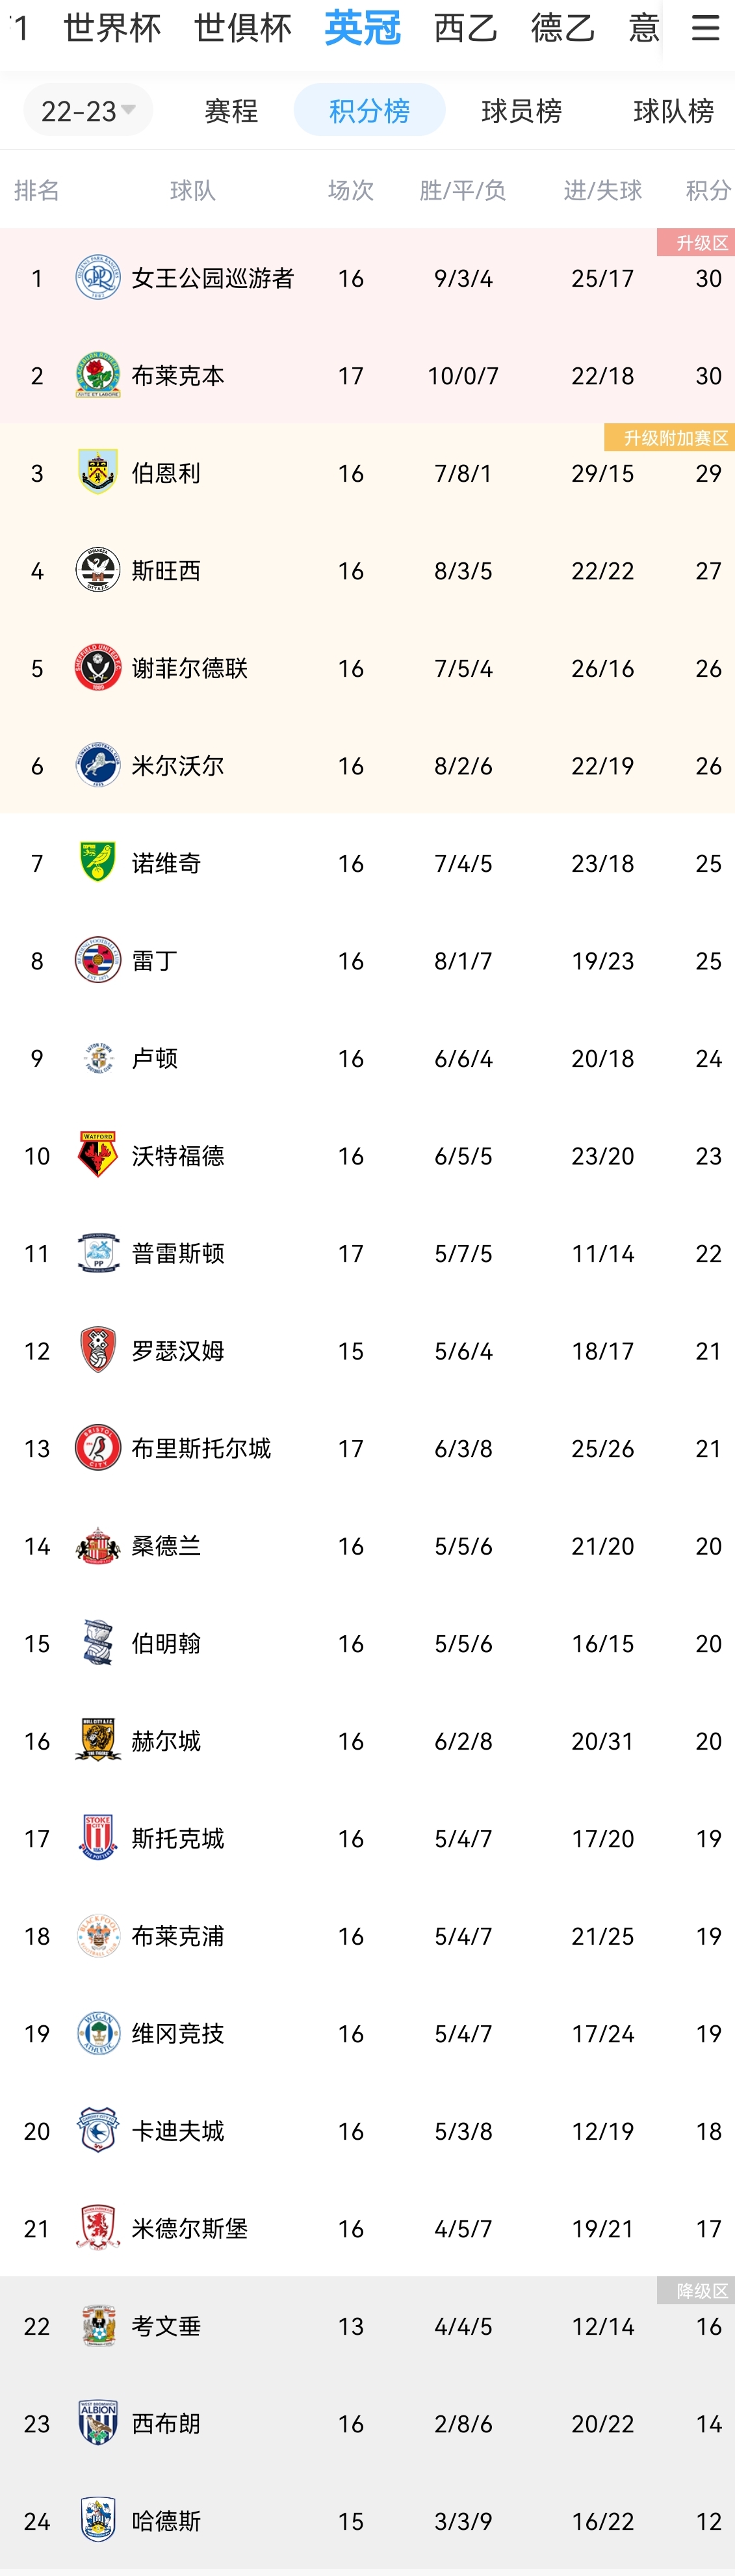Switch to the 球员榜 tab
The image size is (735, 2576).
[x=521, y=110]
